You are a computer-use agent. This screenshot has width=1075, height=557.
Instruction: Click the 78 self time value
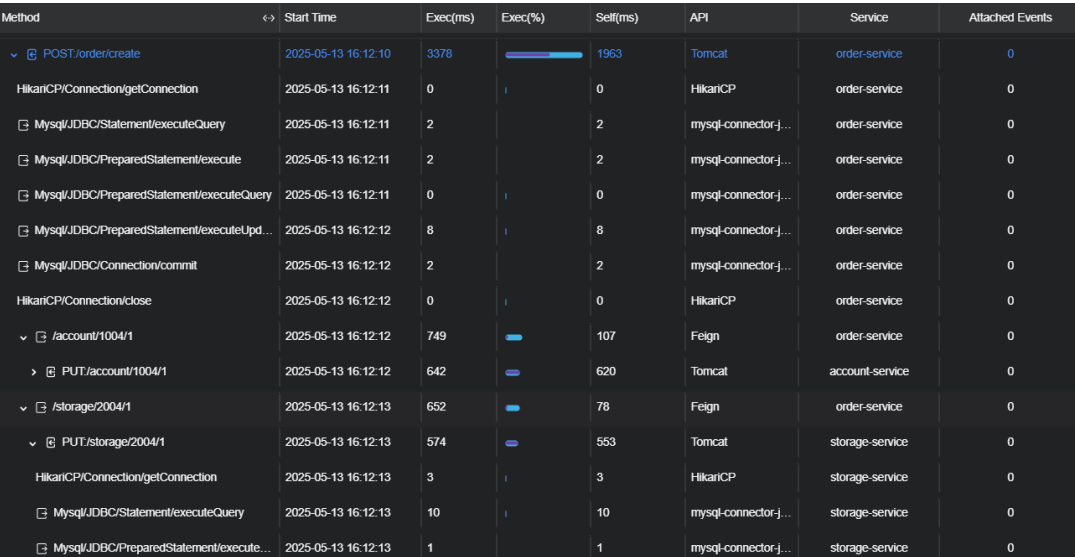coord(603,407)
